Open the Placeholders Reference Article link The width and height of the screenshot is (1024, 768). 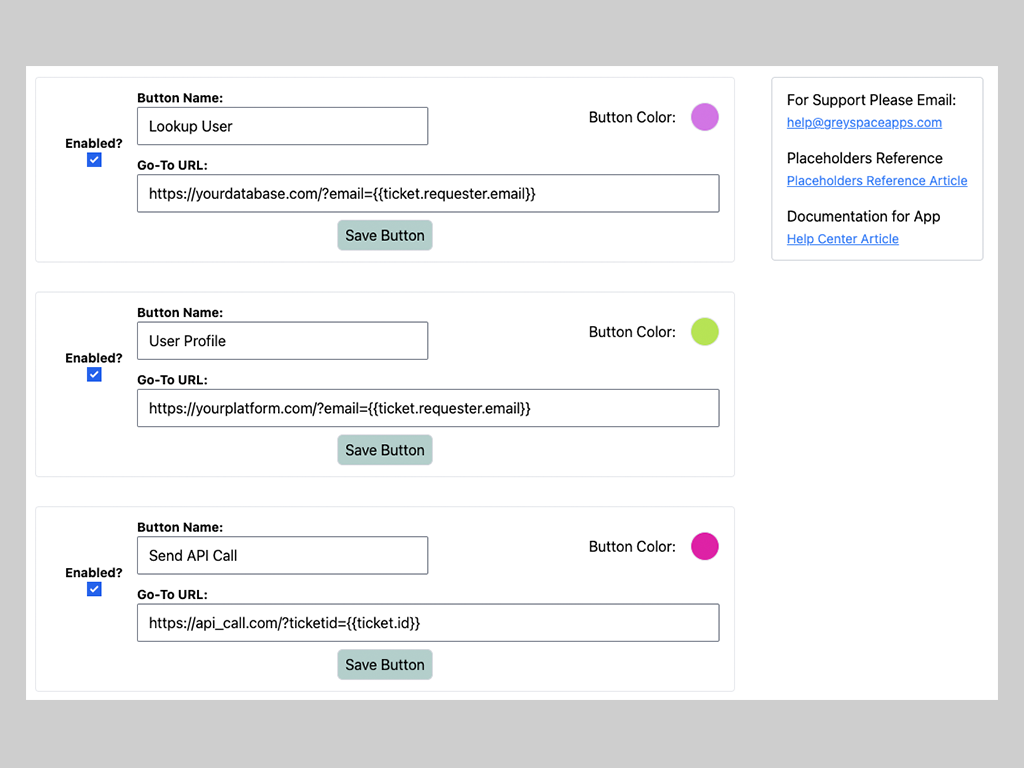pos(877,181)
